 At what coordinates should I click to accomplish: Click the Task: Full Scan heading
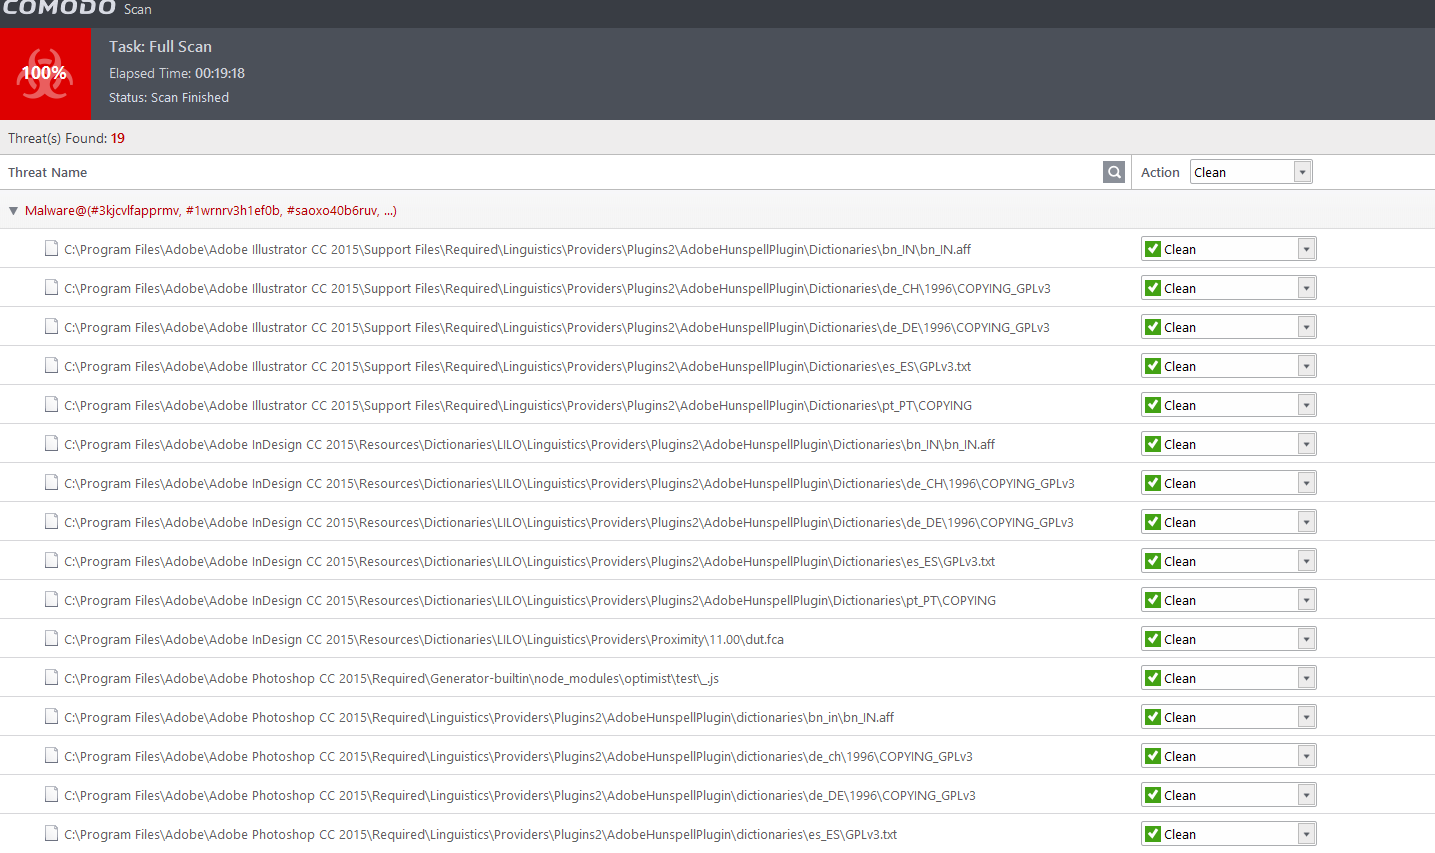tap(160, 47)
